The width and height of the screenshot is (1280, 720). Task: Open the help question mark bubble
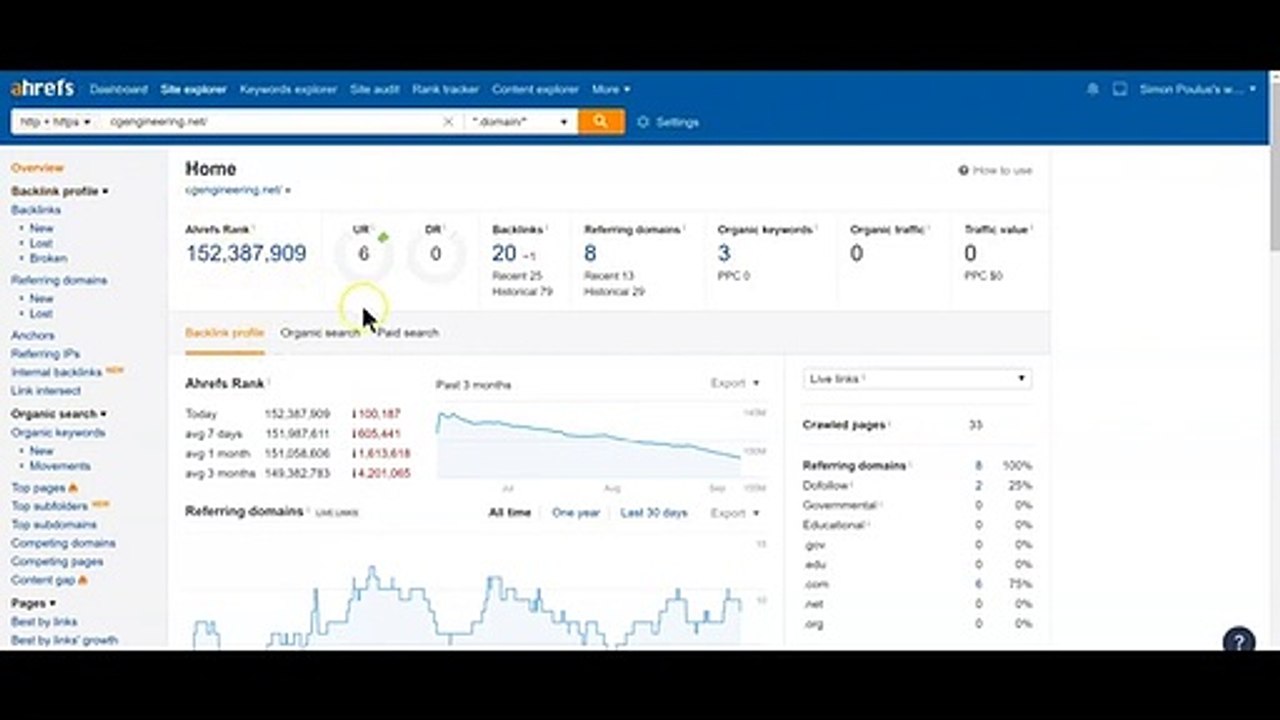(1239, 641)
